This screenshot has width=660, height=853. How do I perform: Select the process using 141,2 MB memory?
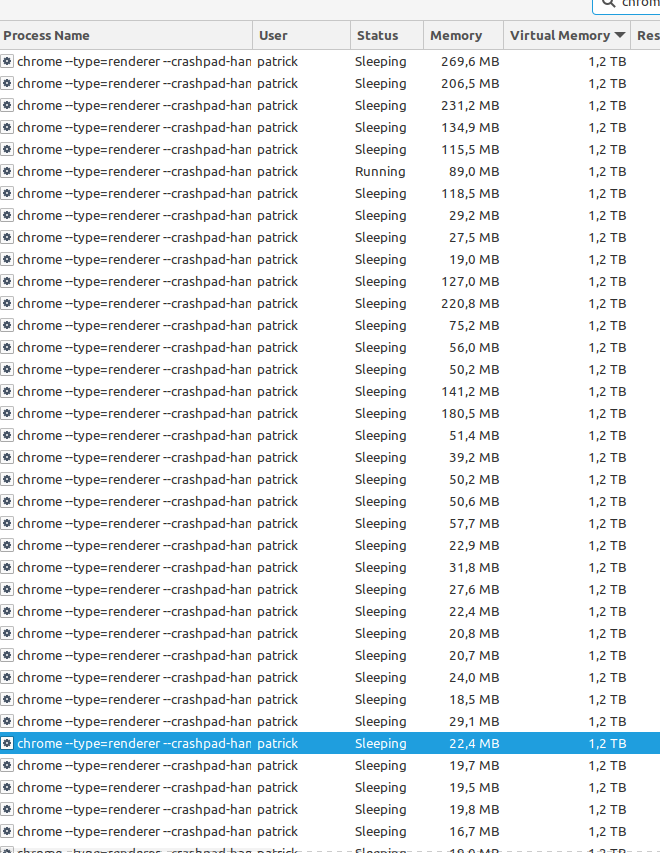tap(330, 392)
